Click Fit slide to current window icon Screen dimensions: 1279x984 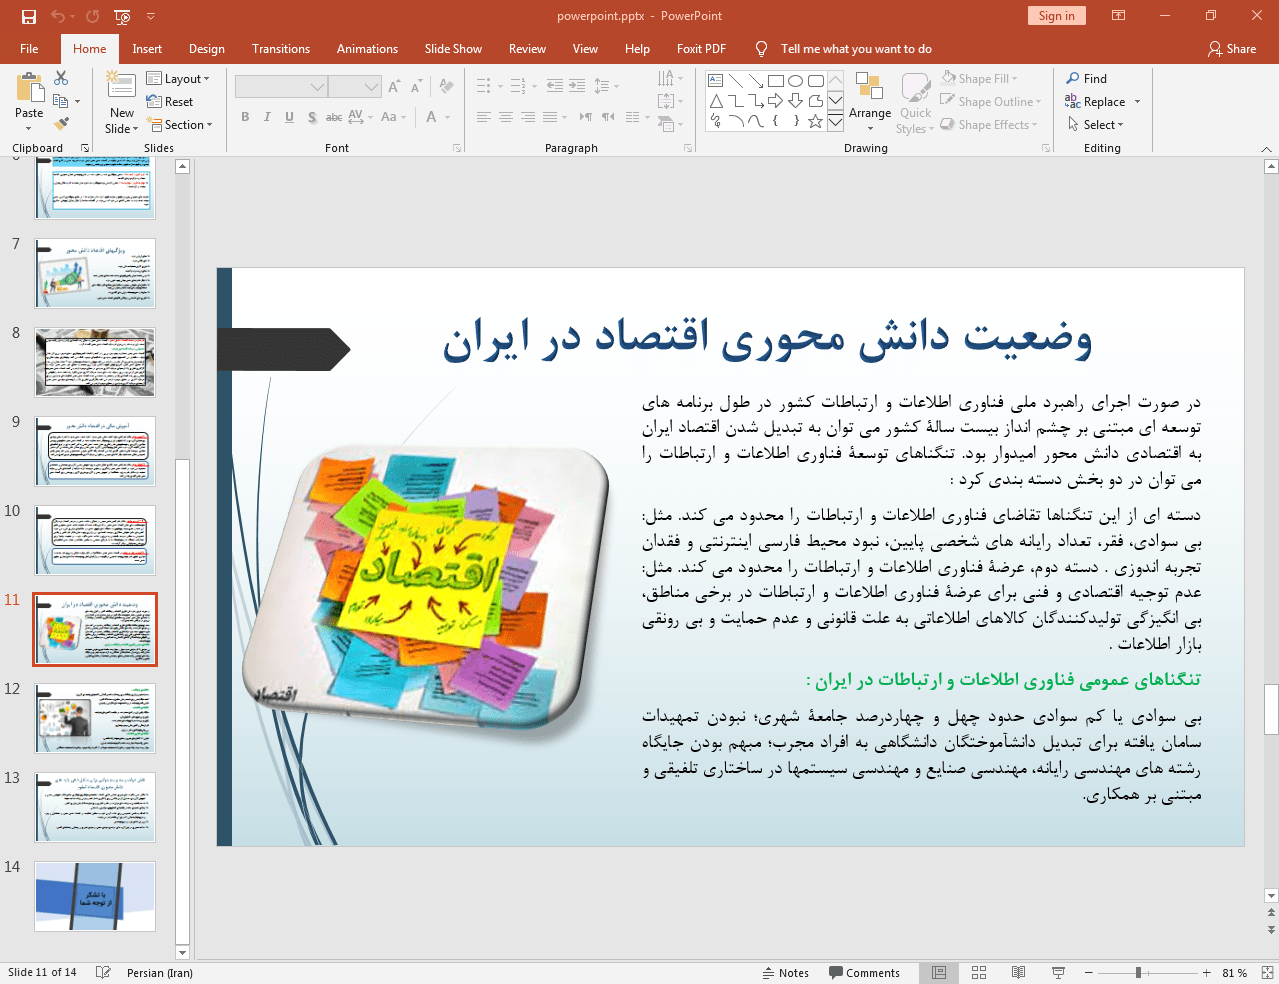[x=1267, y=972]
